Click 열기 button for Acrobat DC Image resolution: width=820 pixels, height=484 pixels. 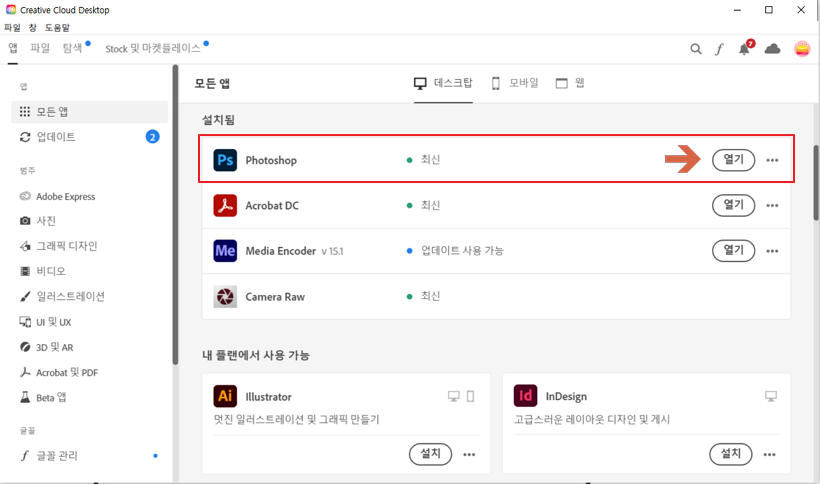pos(733,205)
